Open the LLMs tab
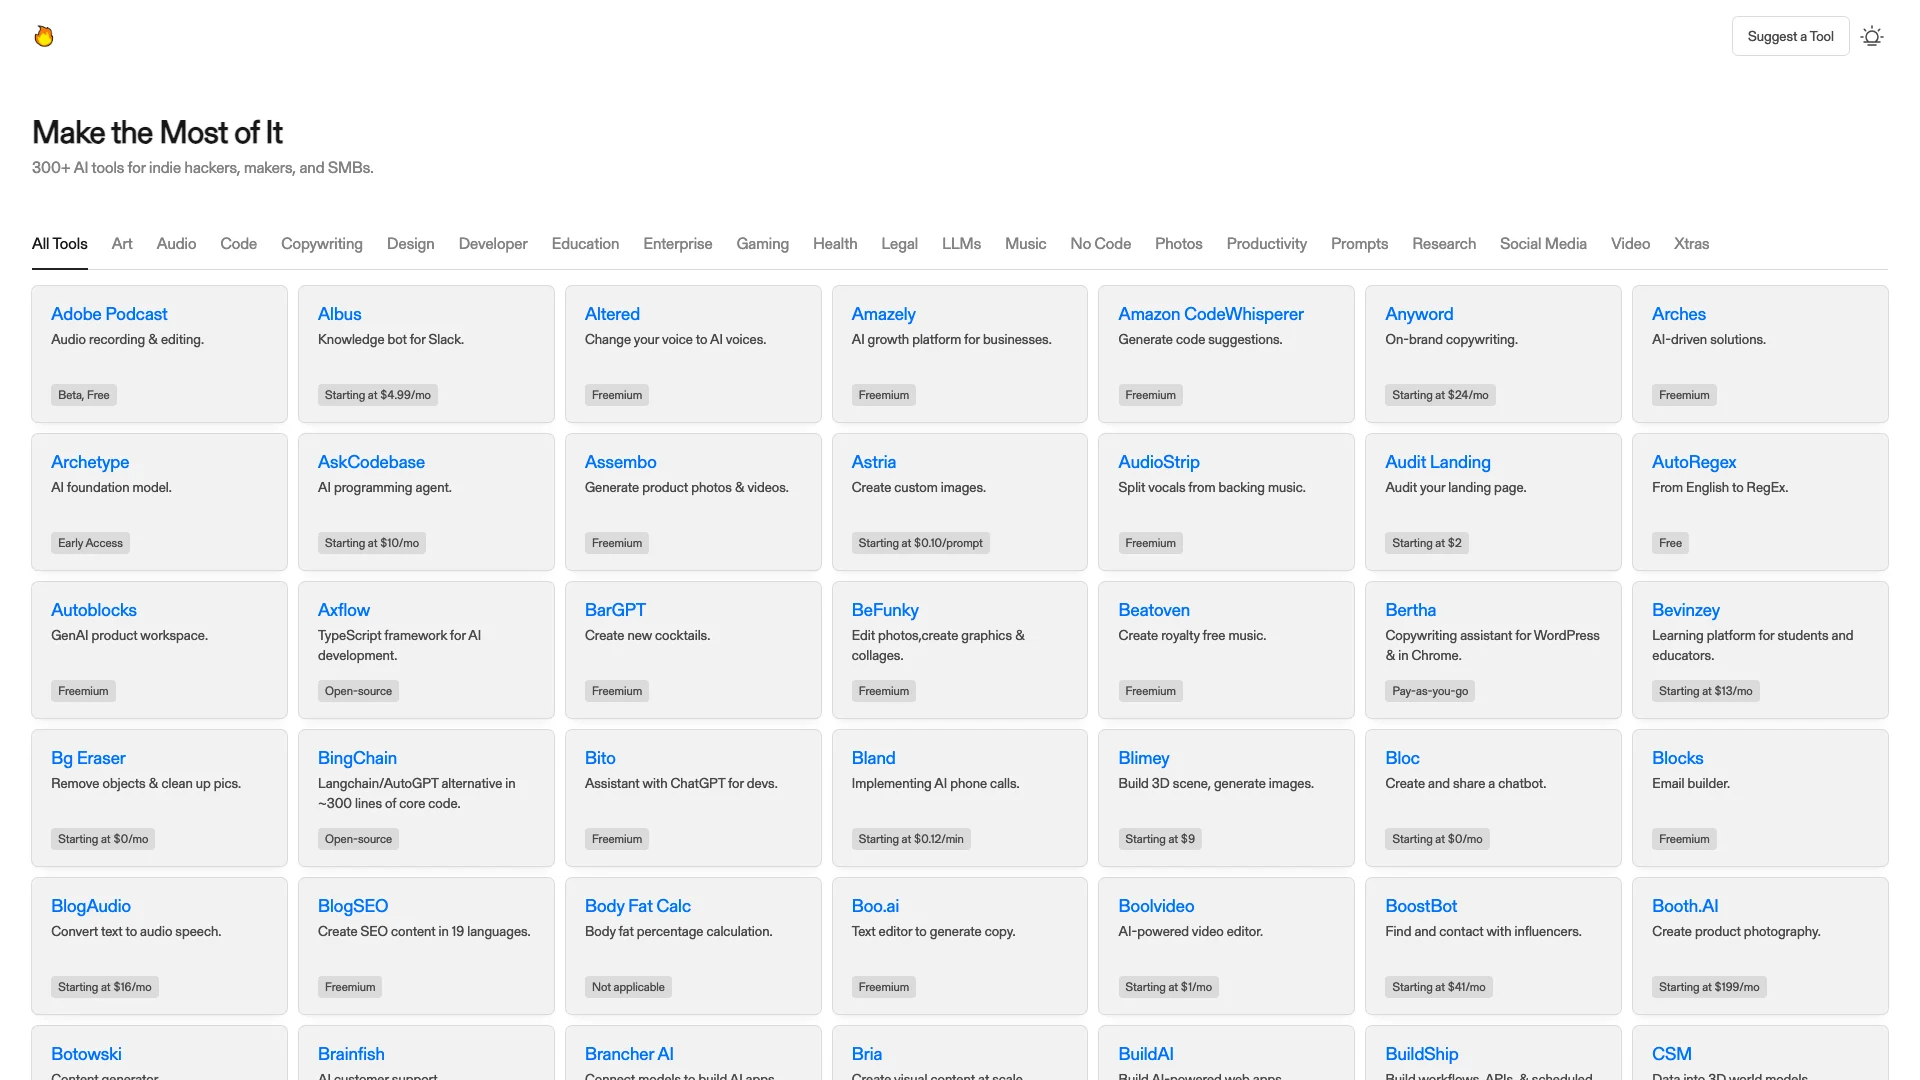Screen dimensions: 1920x1080 pyautogui.click(x=961, y=243)
